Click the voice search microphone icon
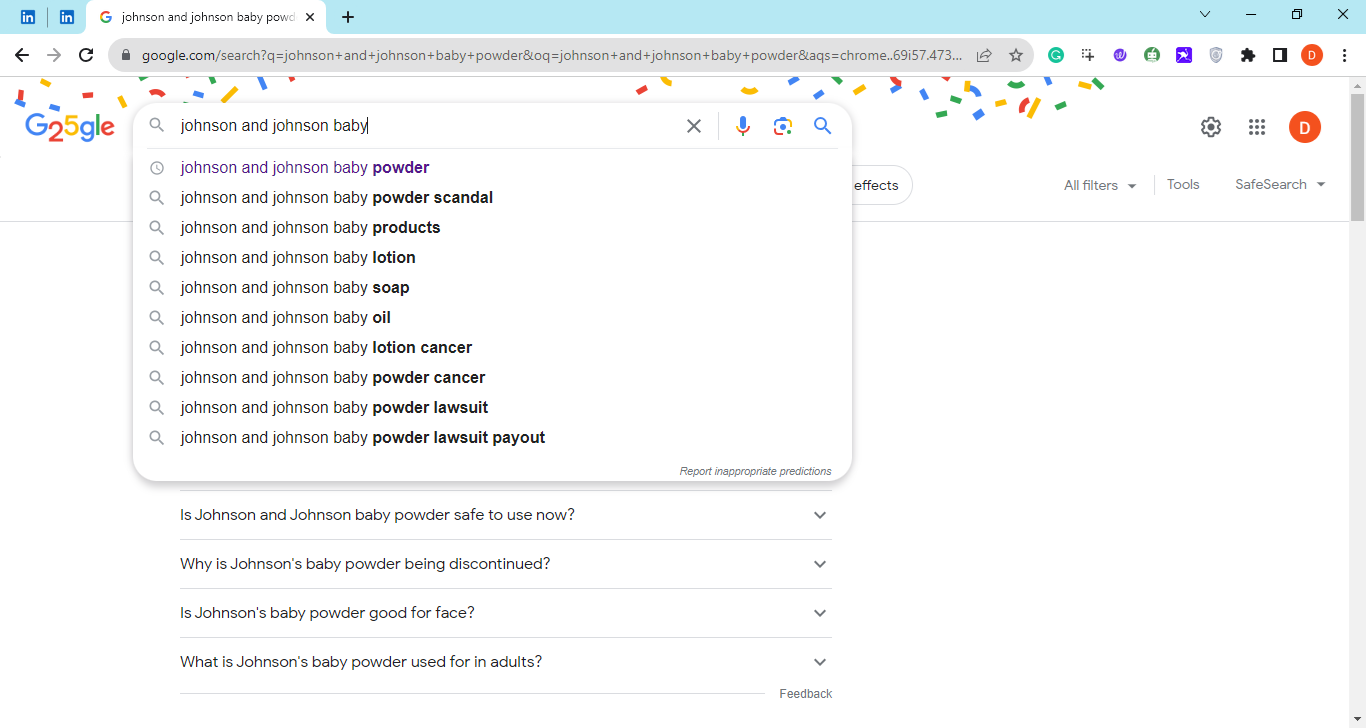Screen dimensions: 1366x728 click(742, 126)
